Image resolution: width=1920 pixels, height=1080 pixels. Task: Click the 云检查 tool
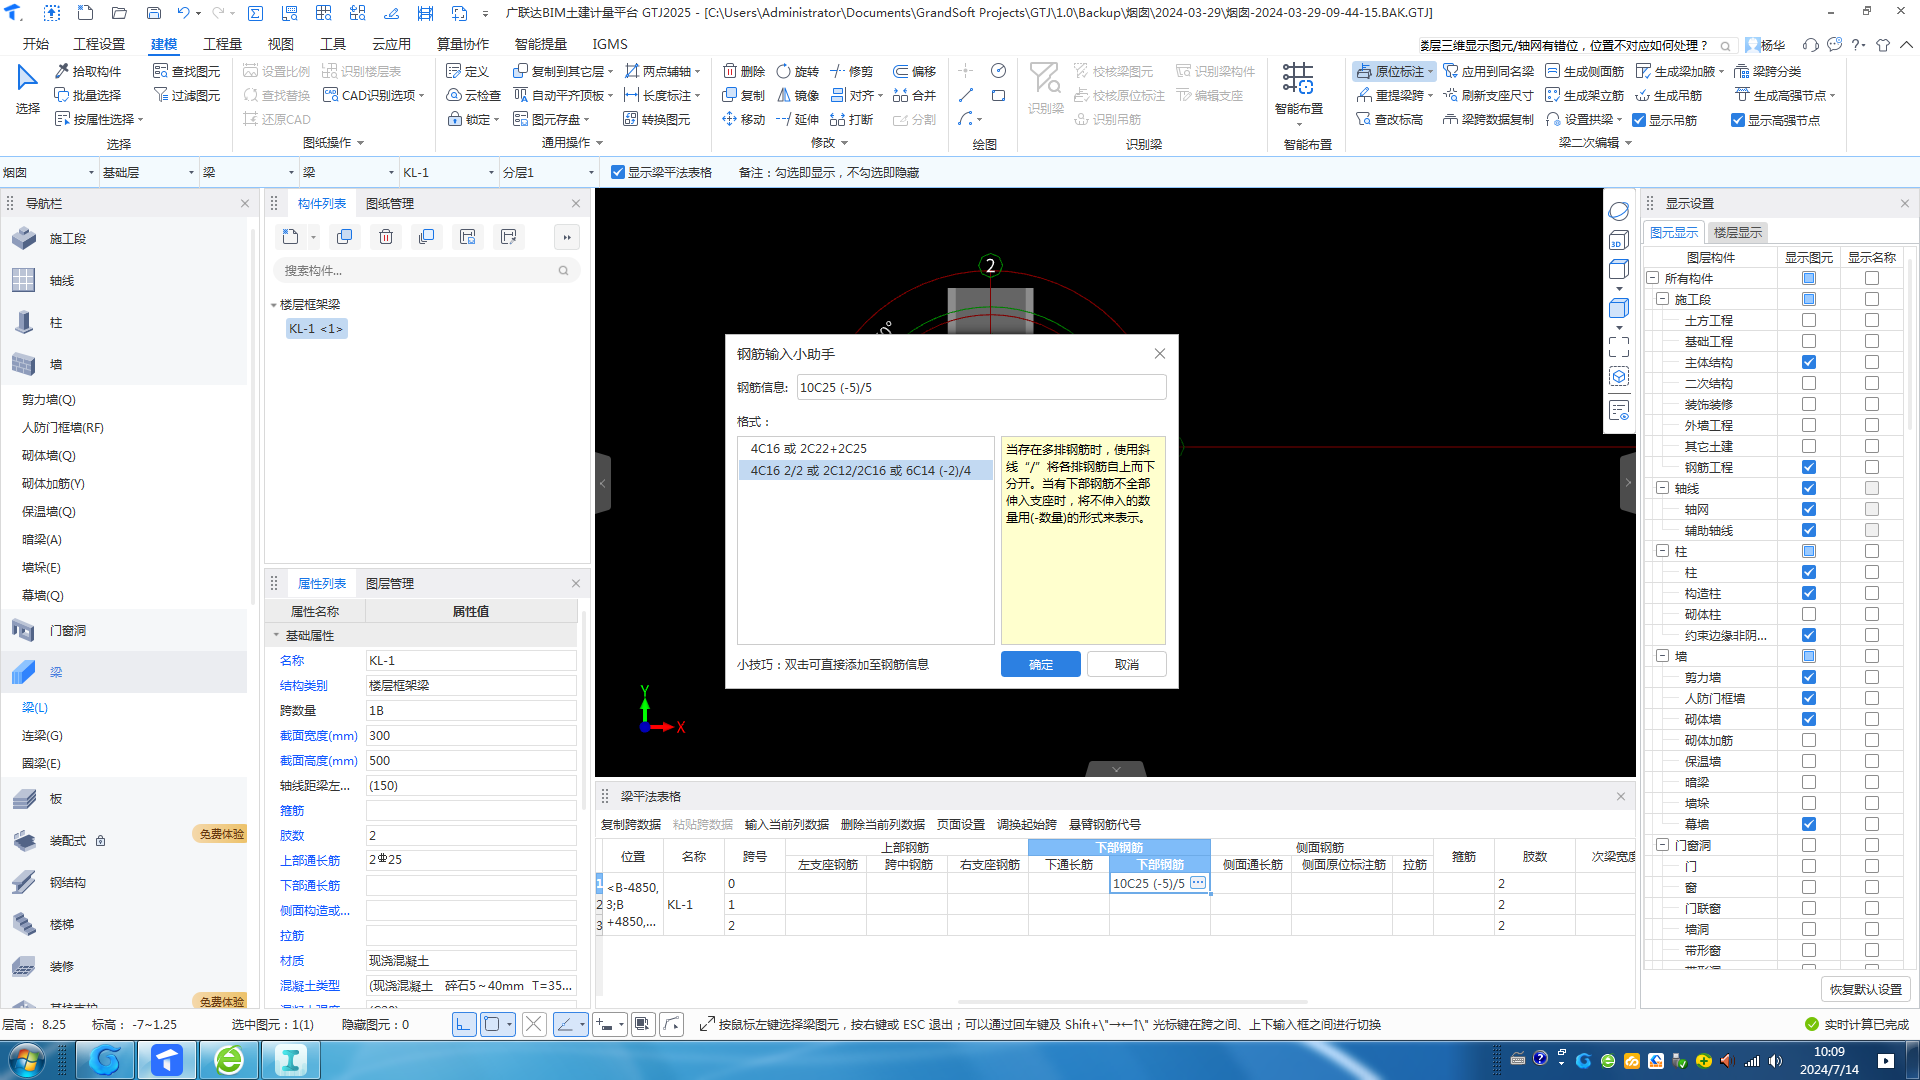[x=474, y=95]
